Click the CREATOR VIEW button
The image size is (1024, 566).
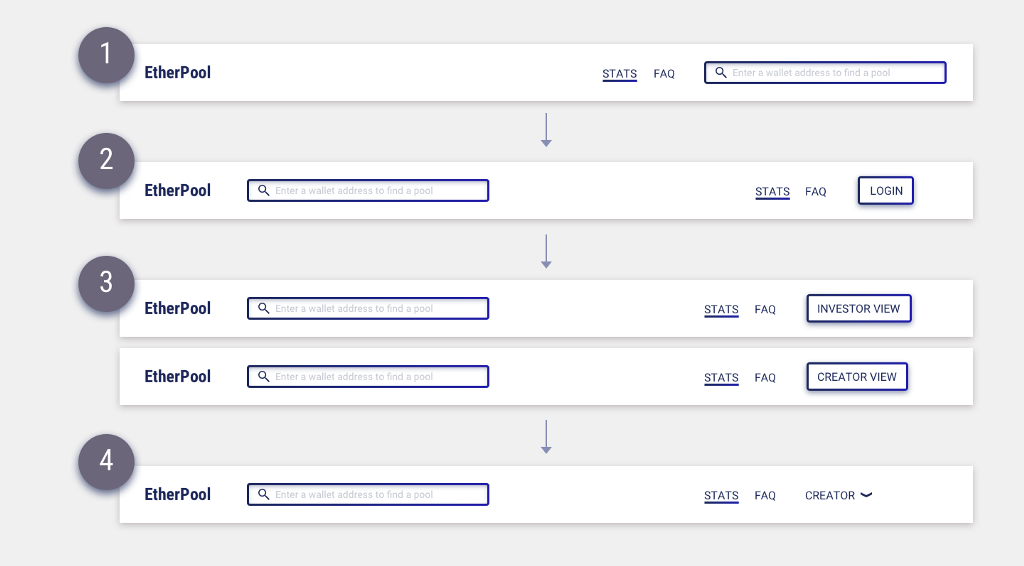[857, 377]
